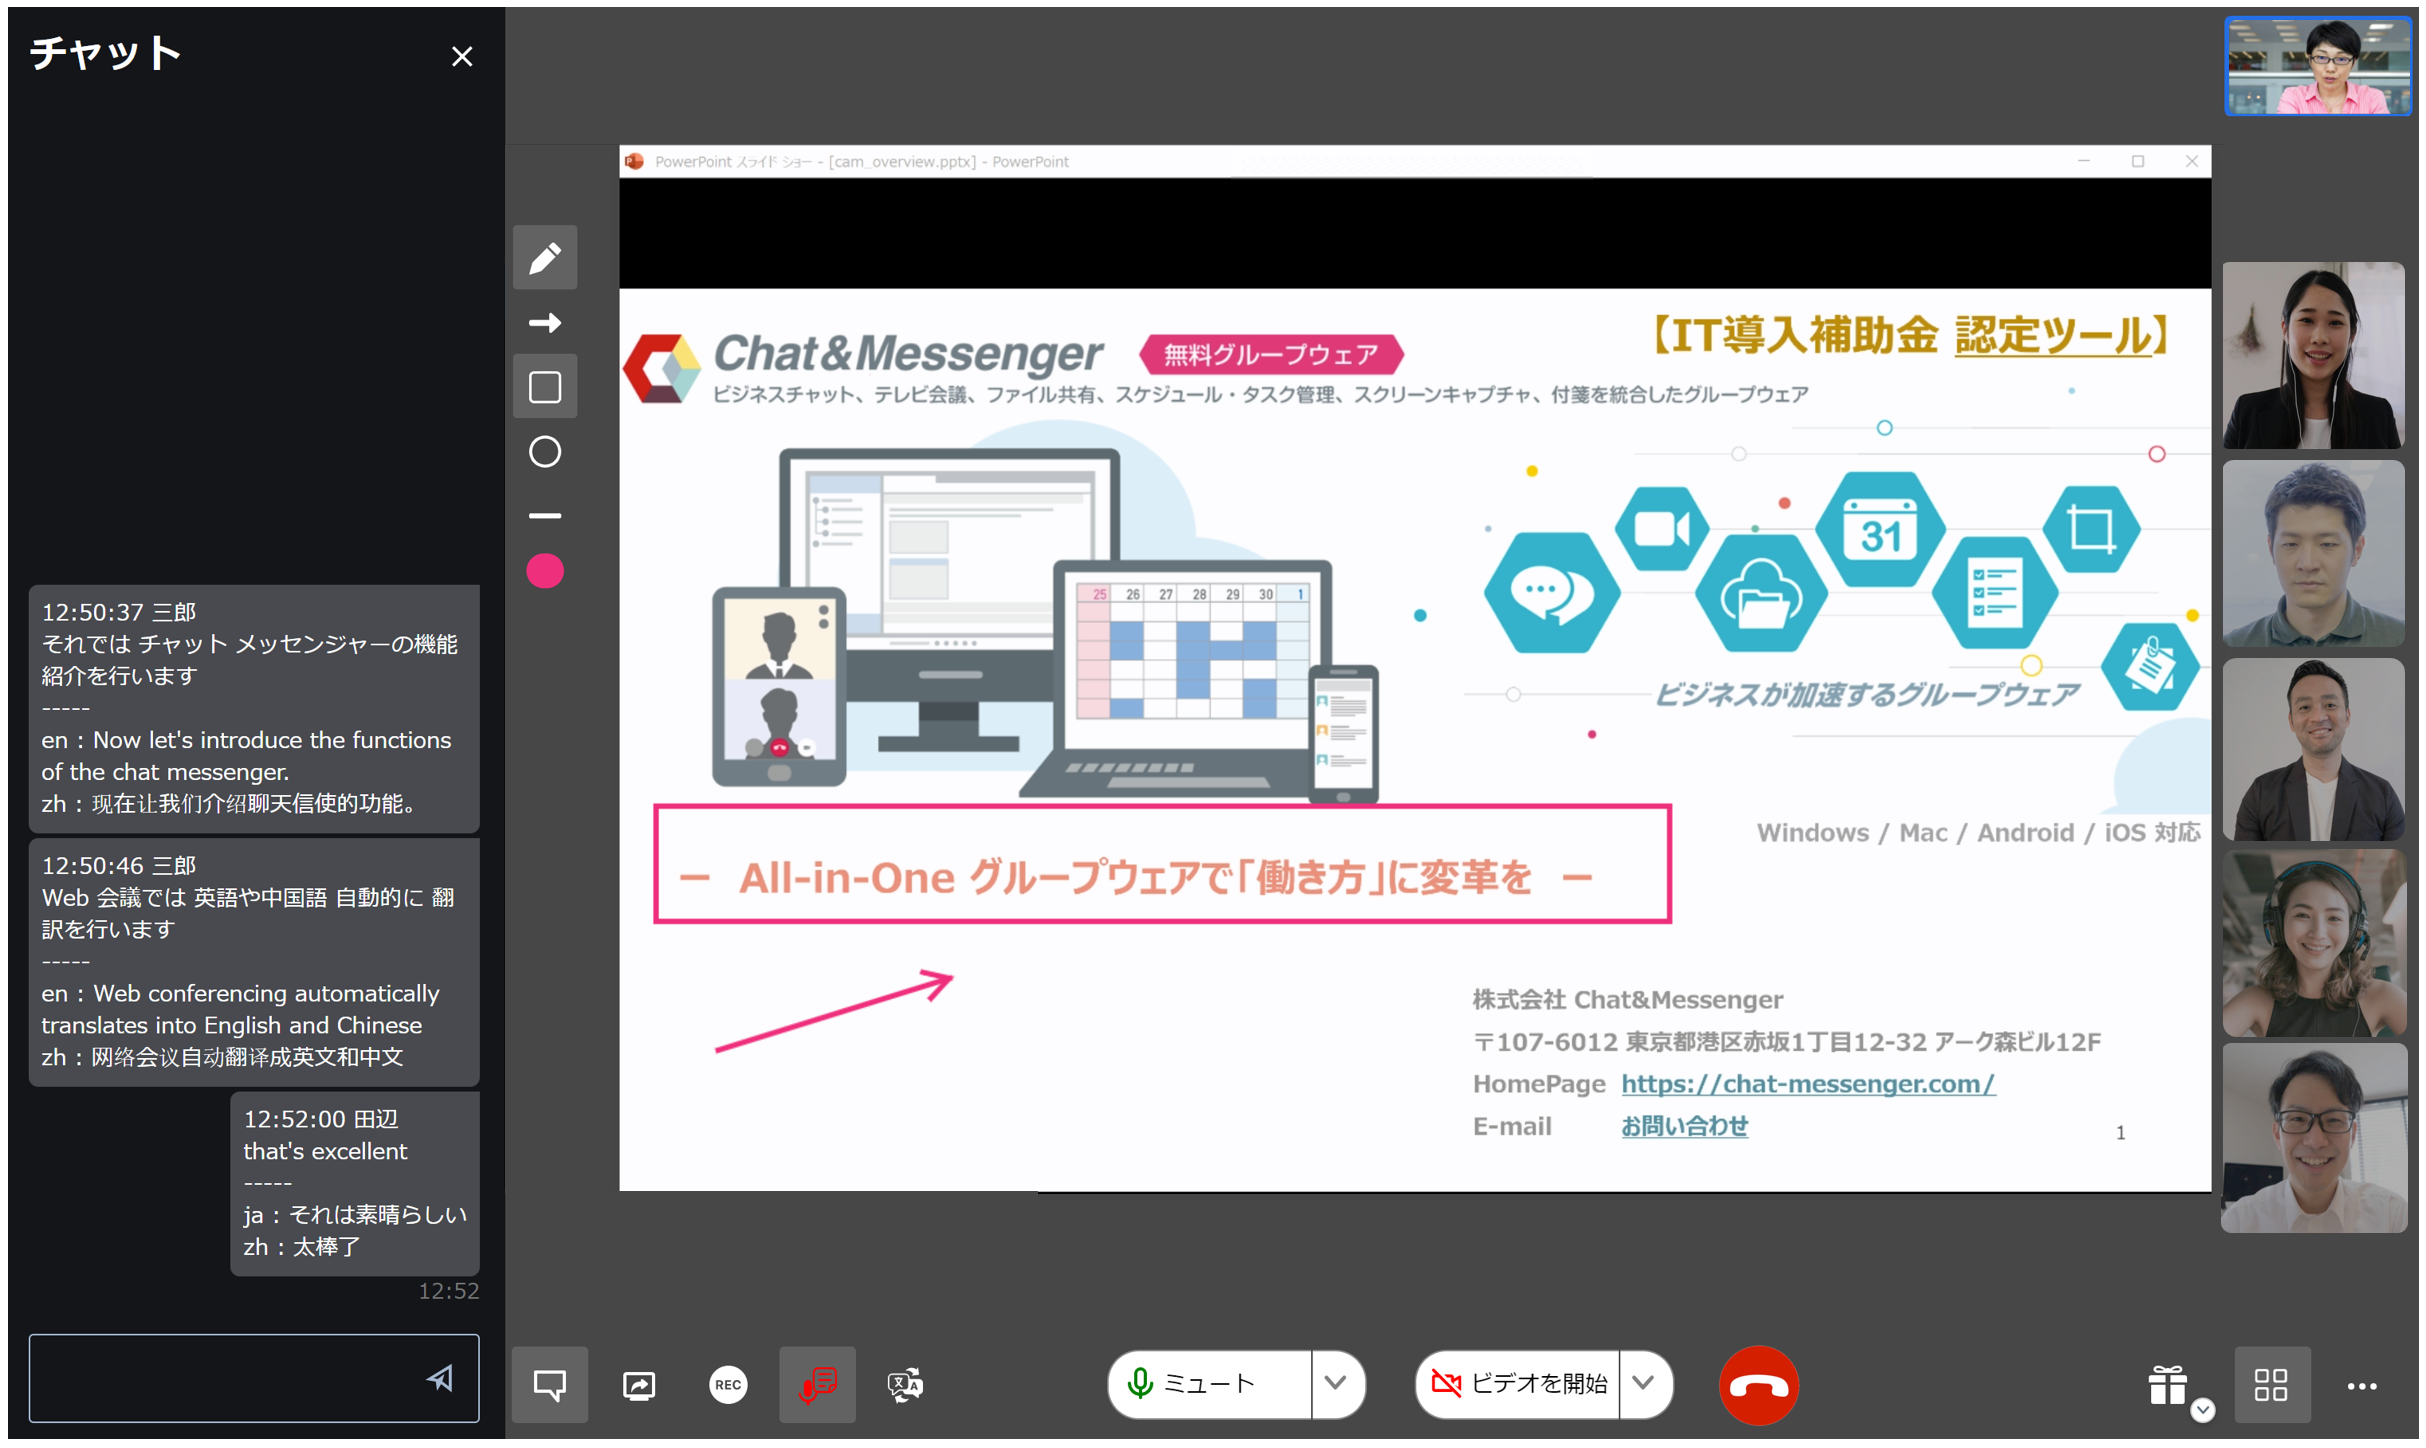Screen dimensions: 2426x1448
Task: Hang up the call with red phone button
Action: tap(1758, 1385)
